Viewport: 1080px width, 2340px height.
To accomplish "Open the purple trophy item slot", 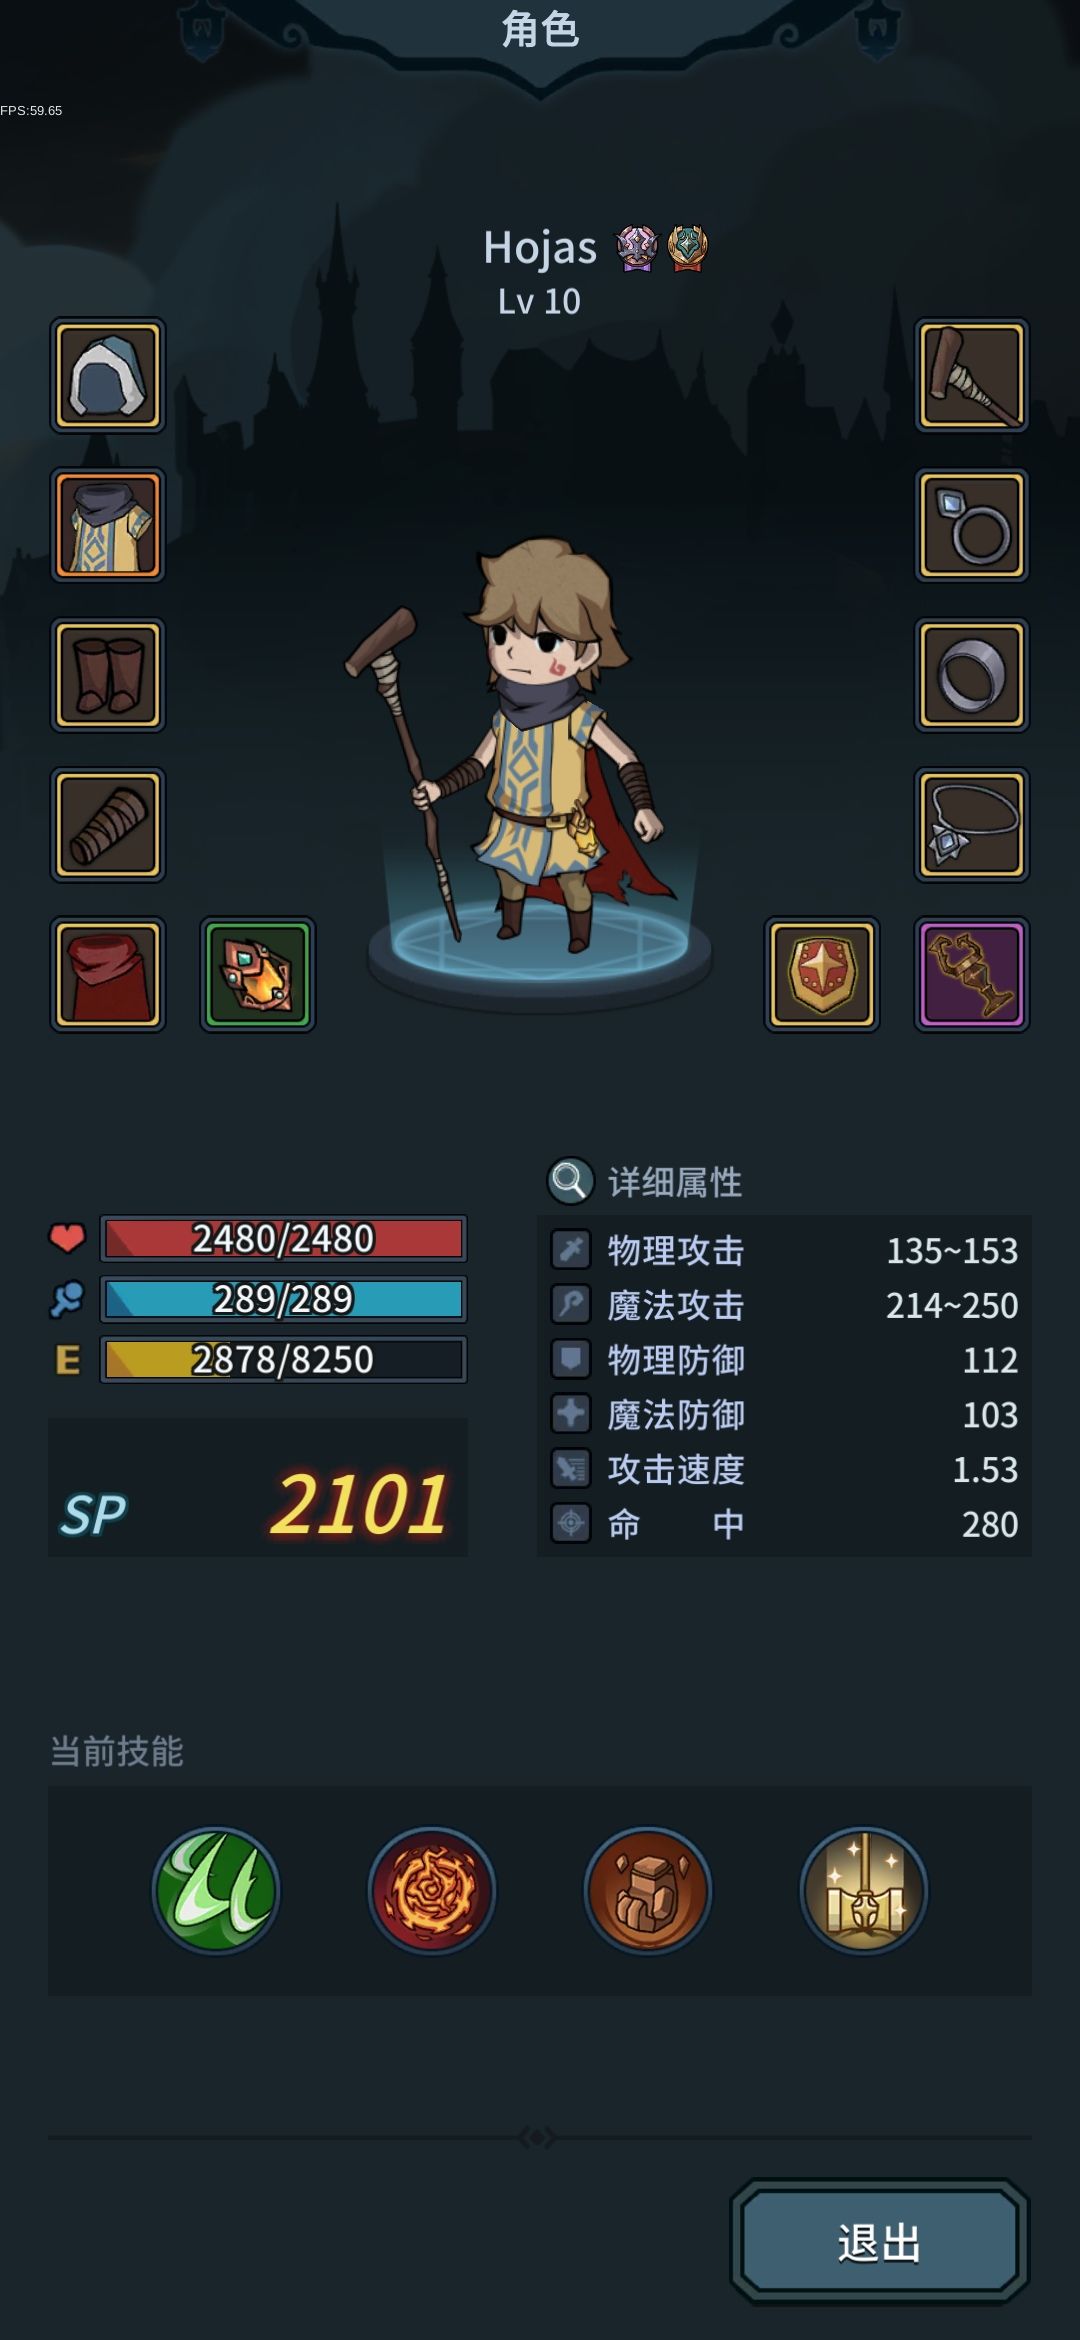I will click(972, 975).
